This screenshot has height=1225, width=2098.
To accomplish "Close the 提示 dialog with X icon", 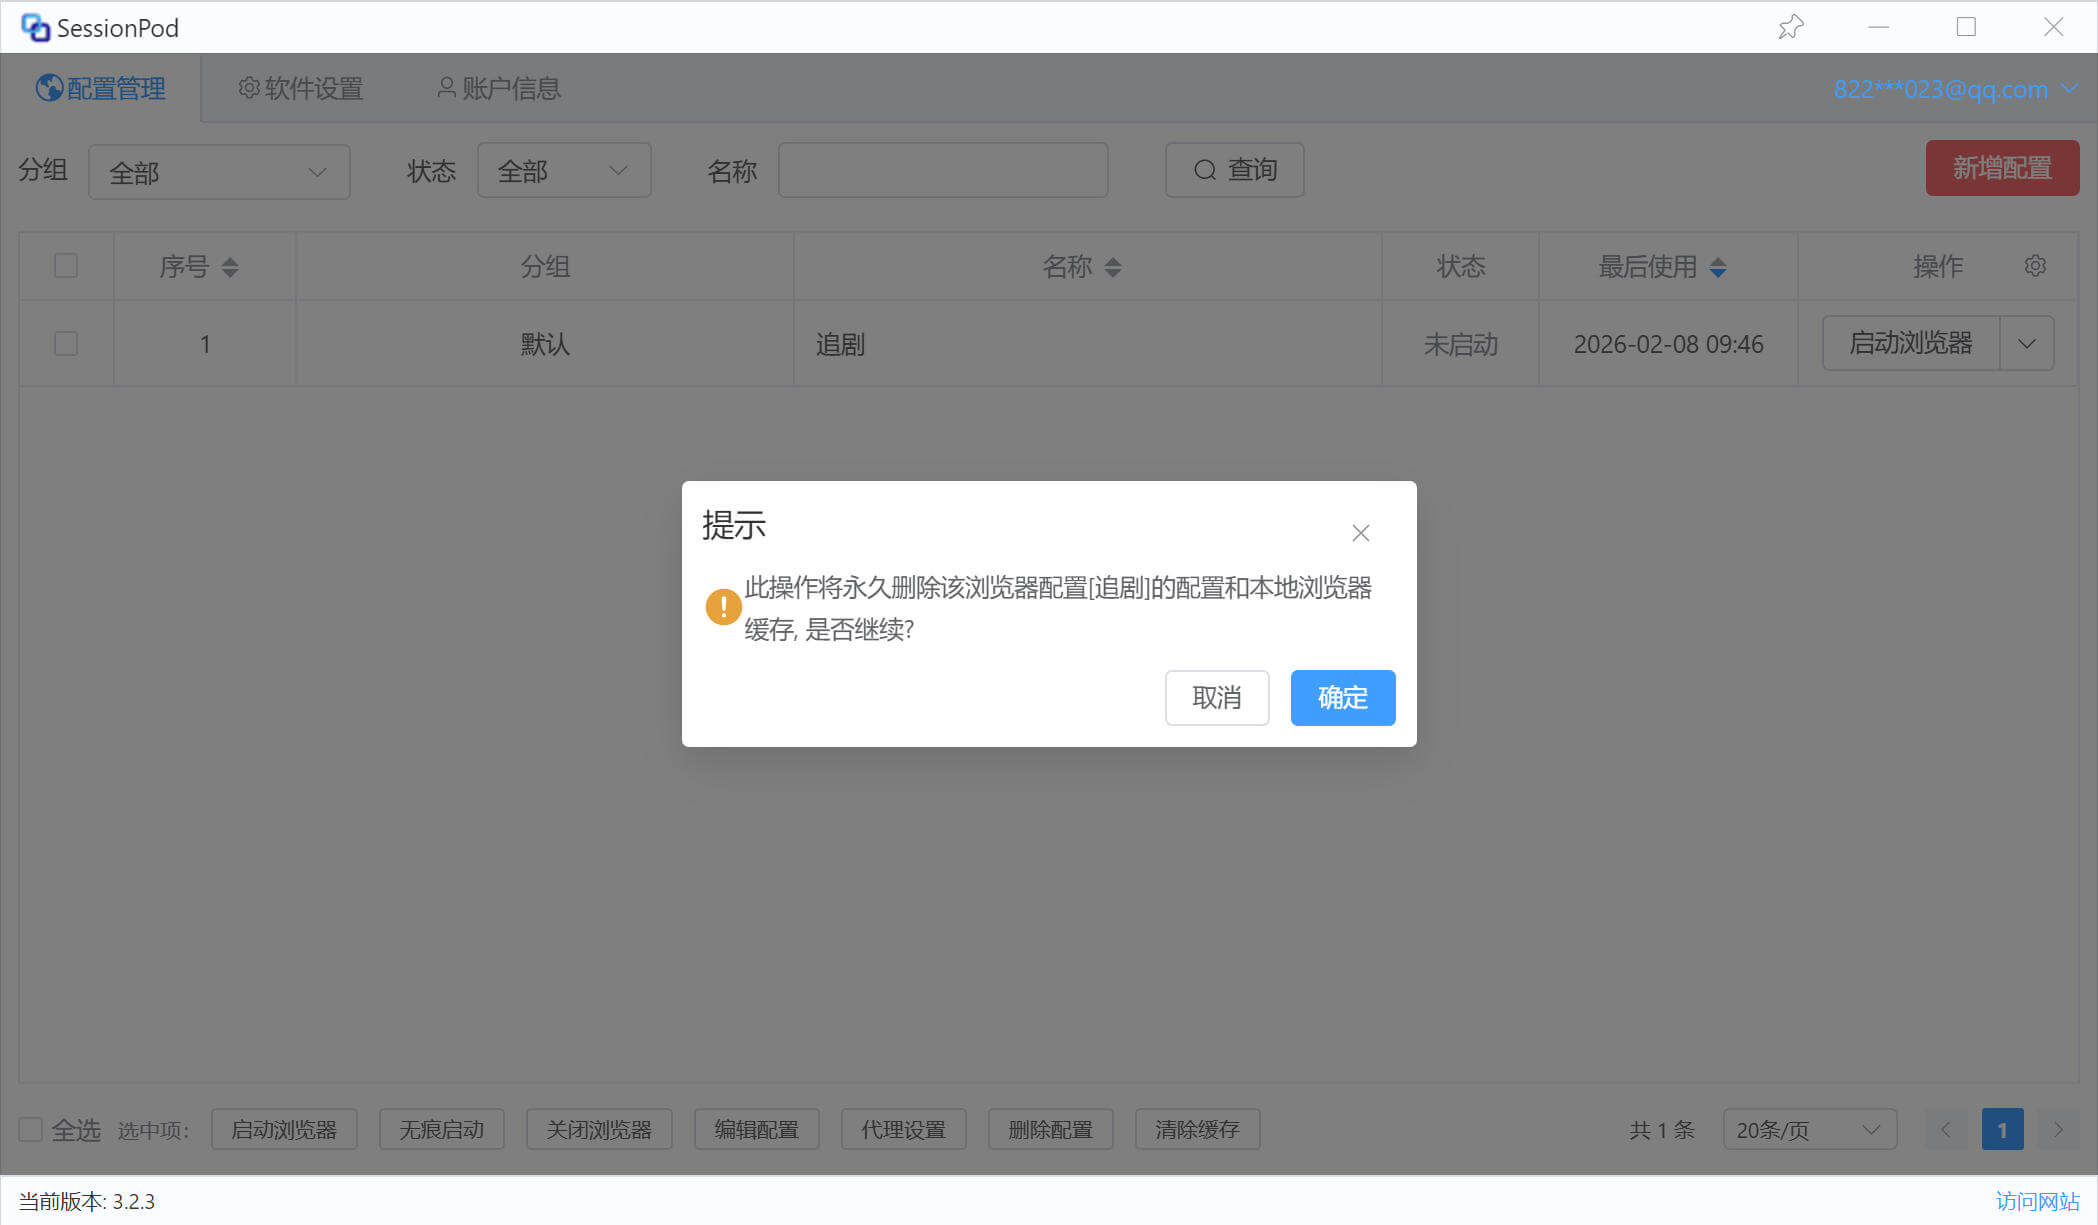I will click(x=1360, y=533).
